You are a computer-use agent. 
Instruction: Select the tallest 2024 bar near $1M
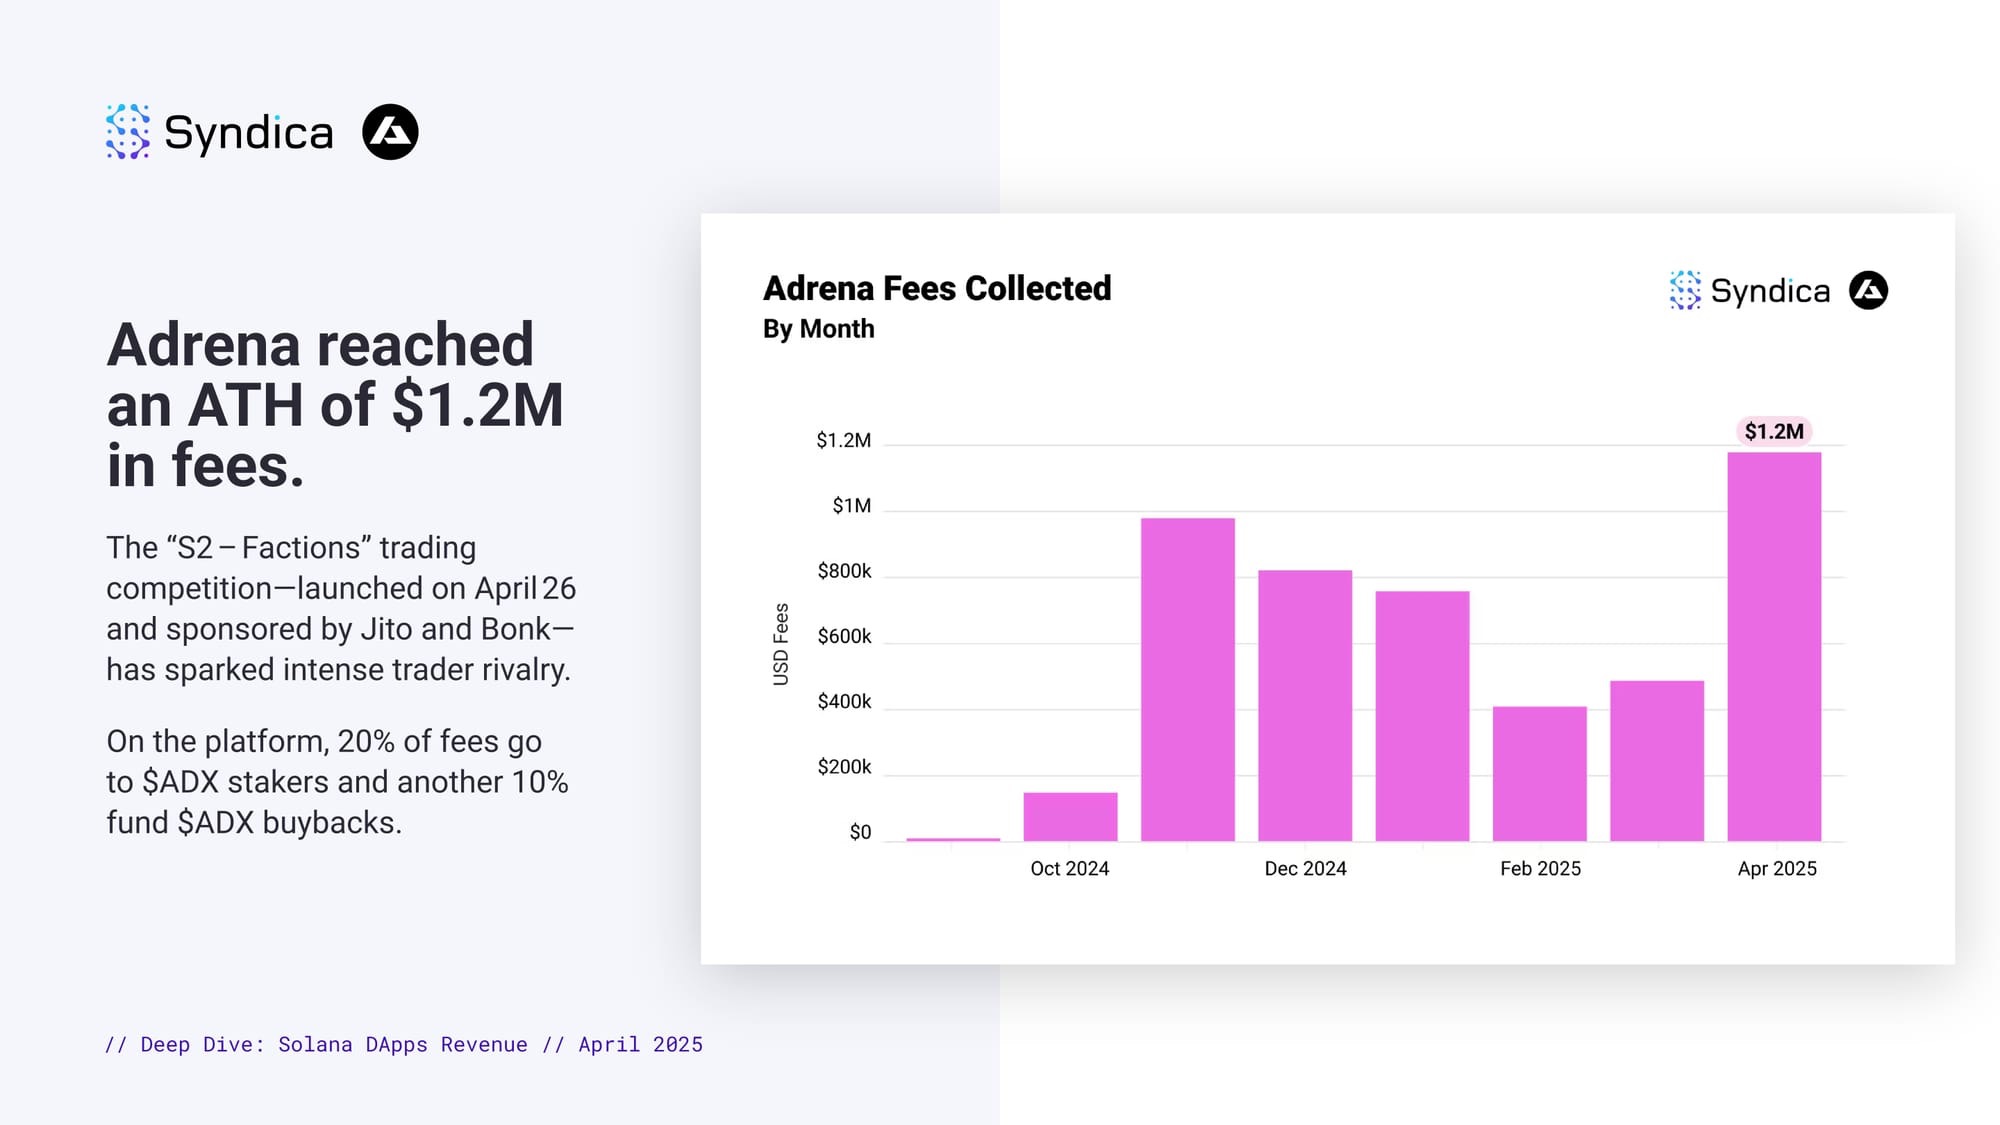click(1187, 680)
